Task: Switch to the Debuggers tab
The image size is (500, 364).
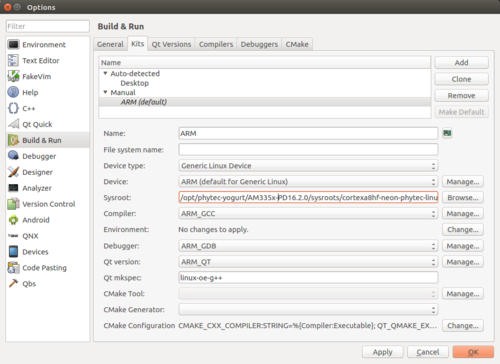Action: coord(259,44)
